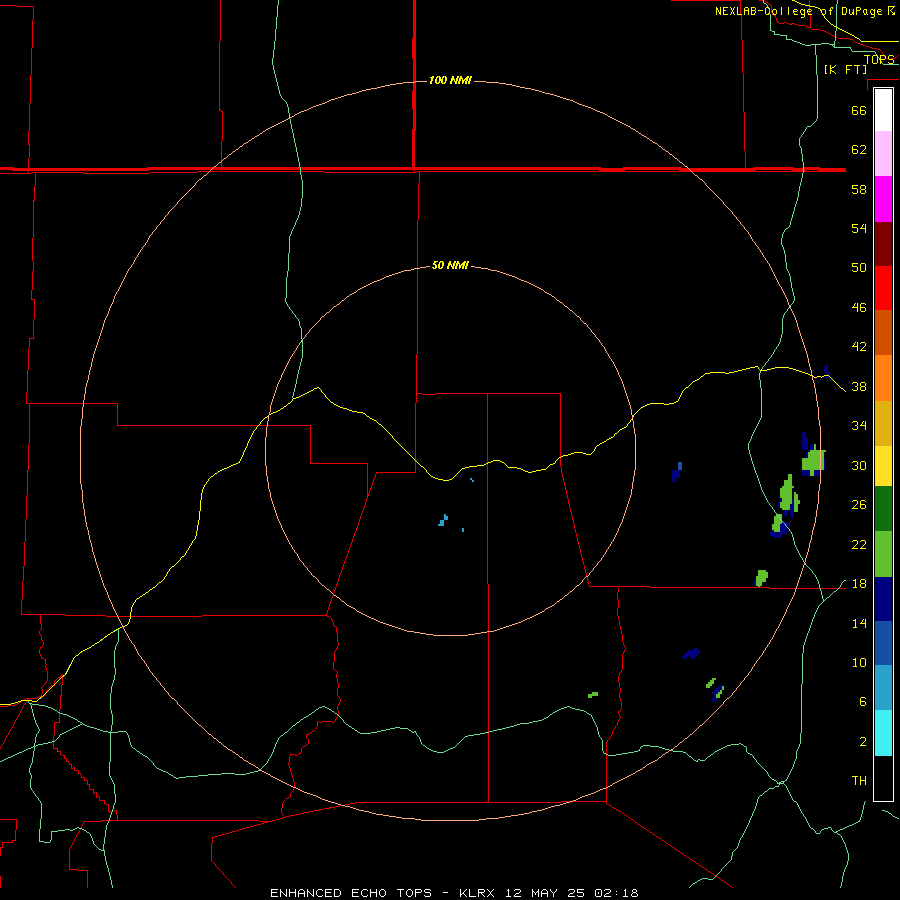Click the legend value "10"
900x900 pixels.
[859, 662]
